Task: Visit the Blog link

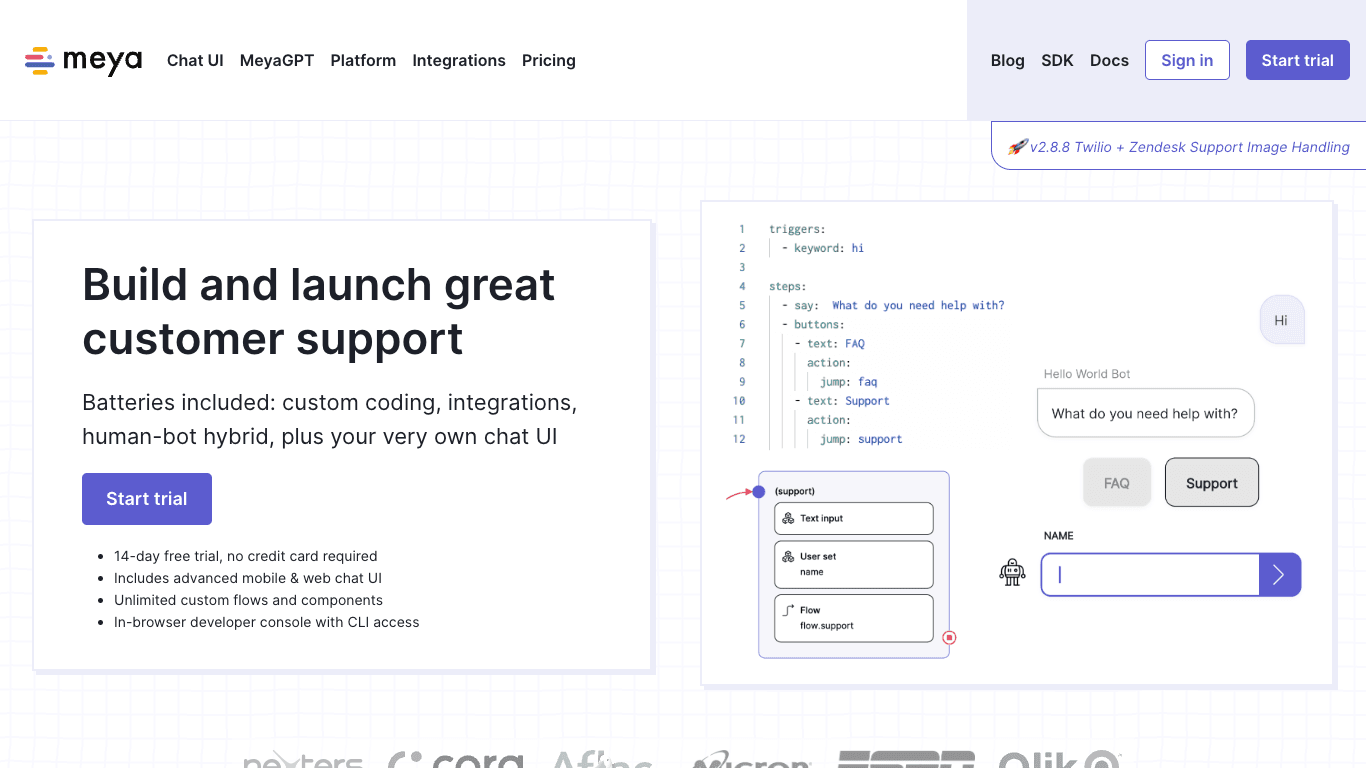Action: click(1008, 60)
